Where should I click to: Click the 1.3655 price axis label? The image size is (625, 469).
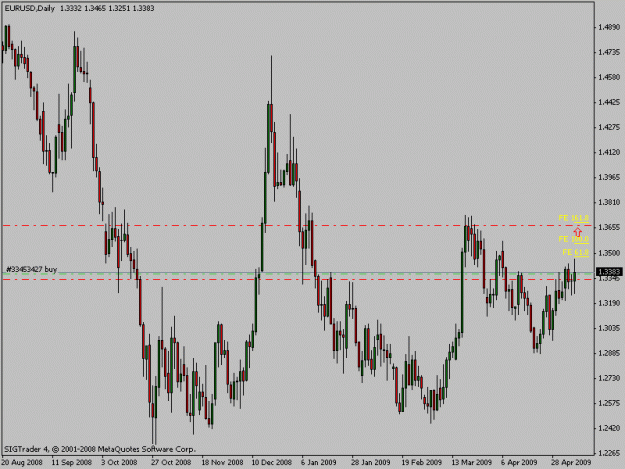pyautogui.click(x=609, y=228)
